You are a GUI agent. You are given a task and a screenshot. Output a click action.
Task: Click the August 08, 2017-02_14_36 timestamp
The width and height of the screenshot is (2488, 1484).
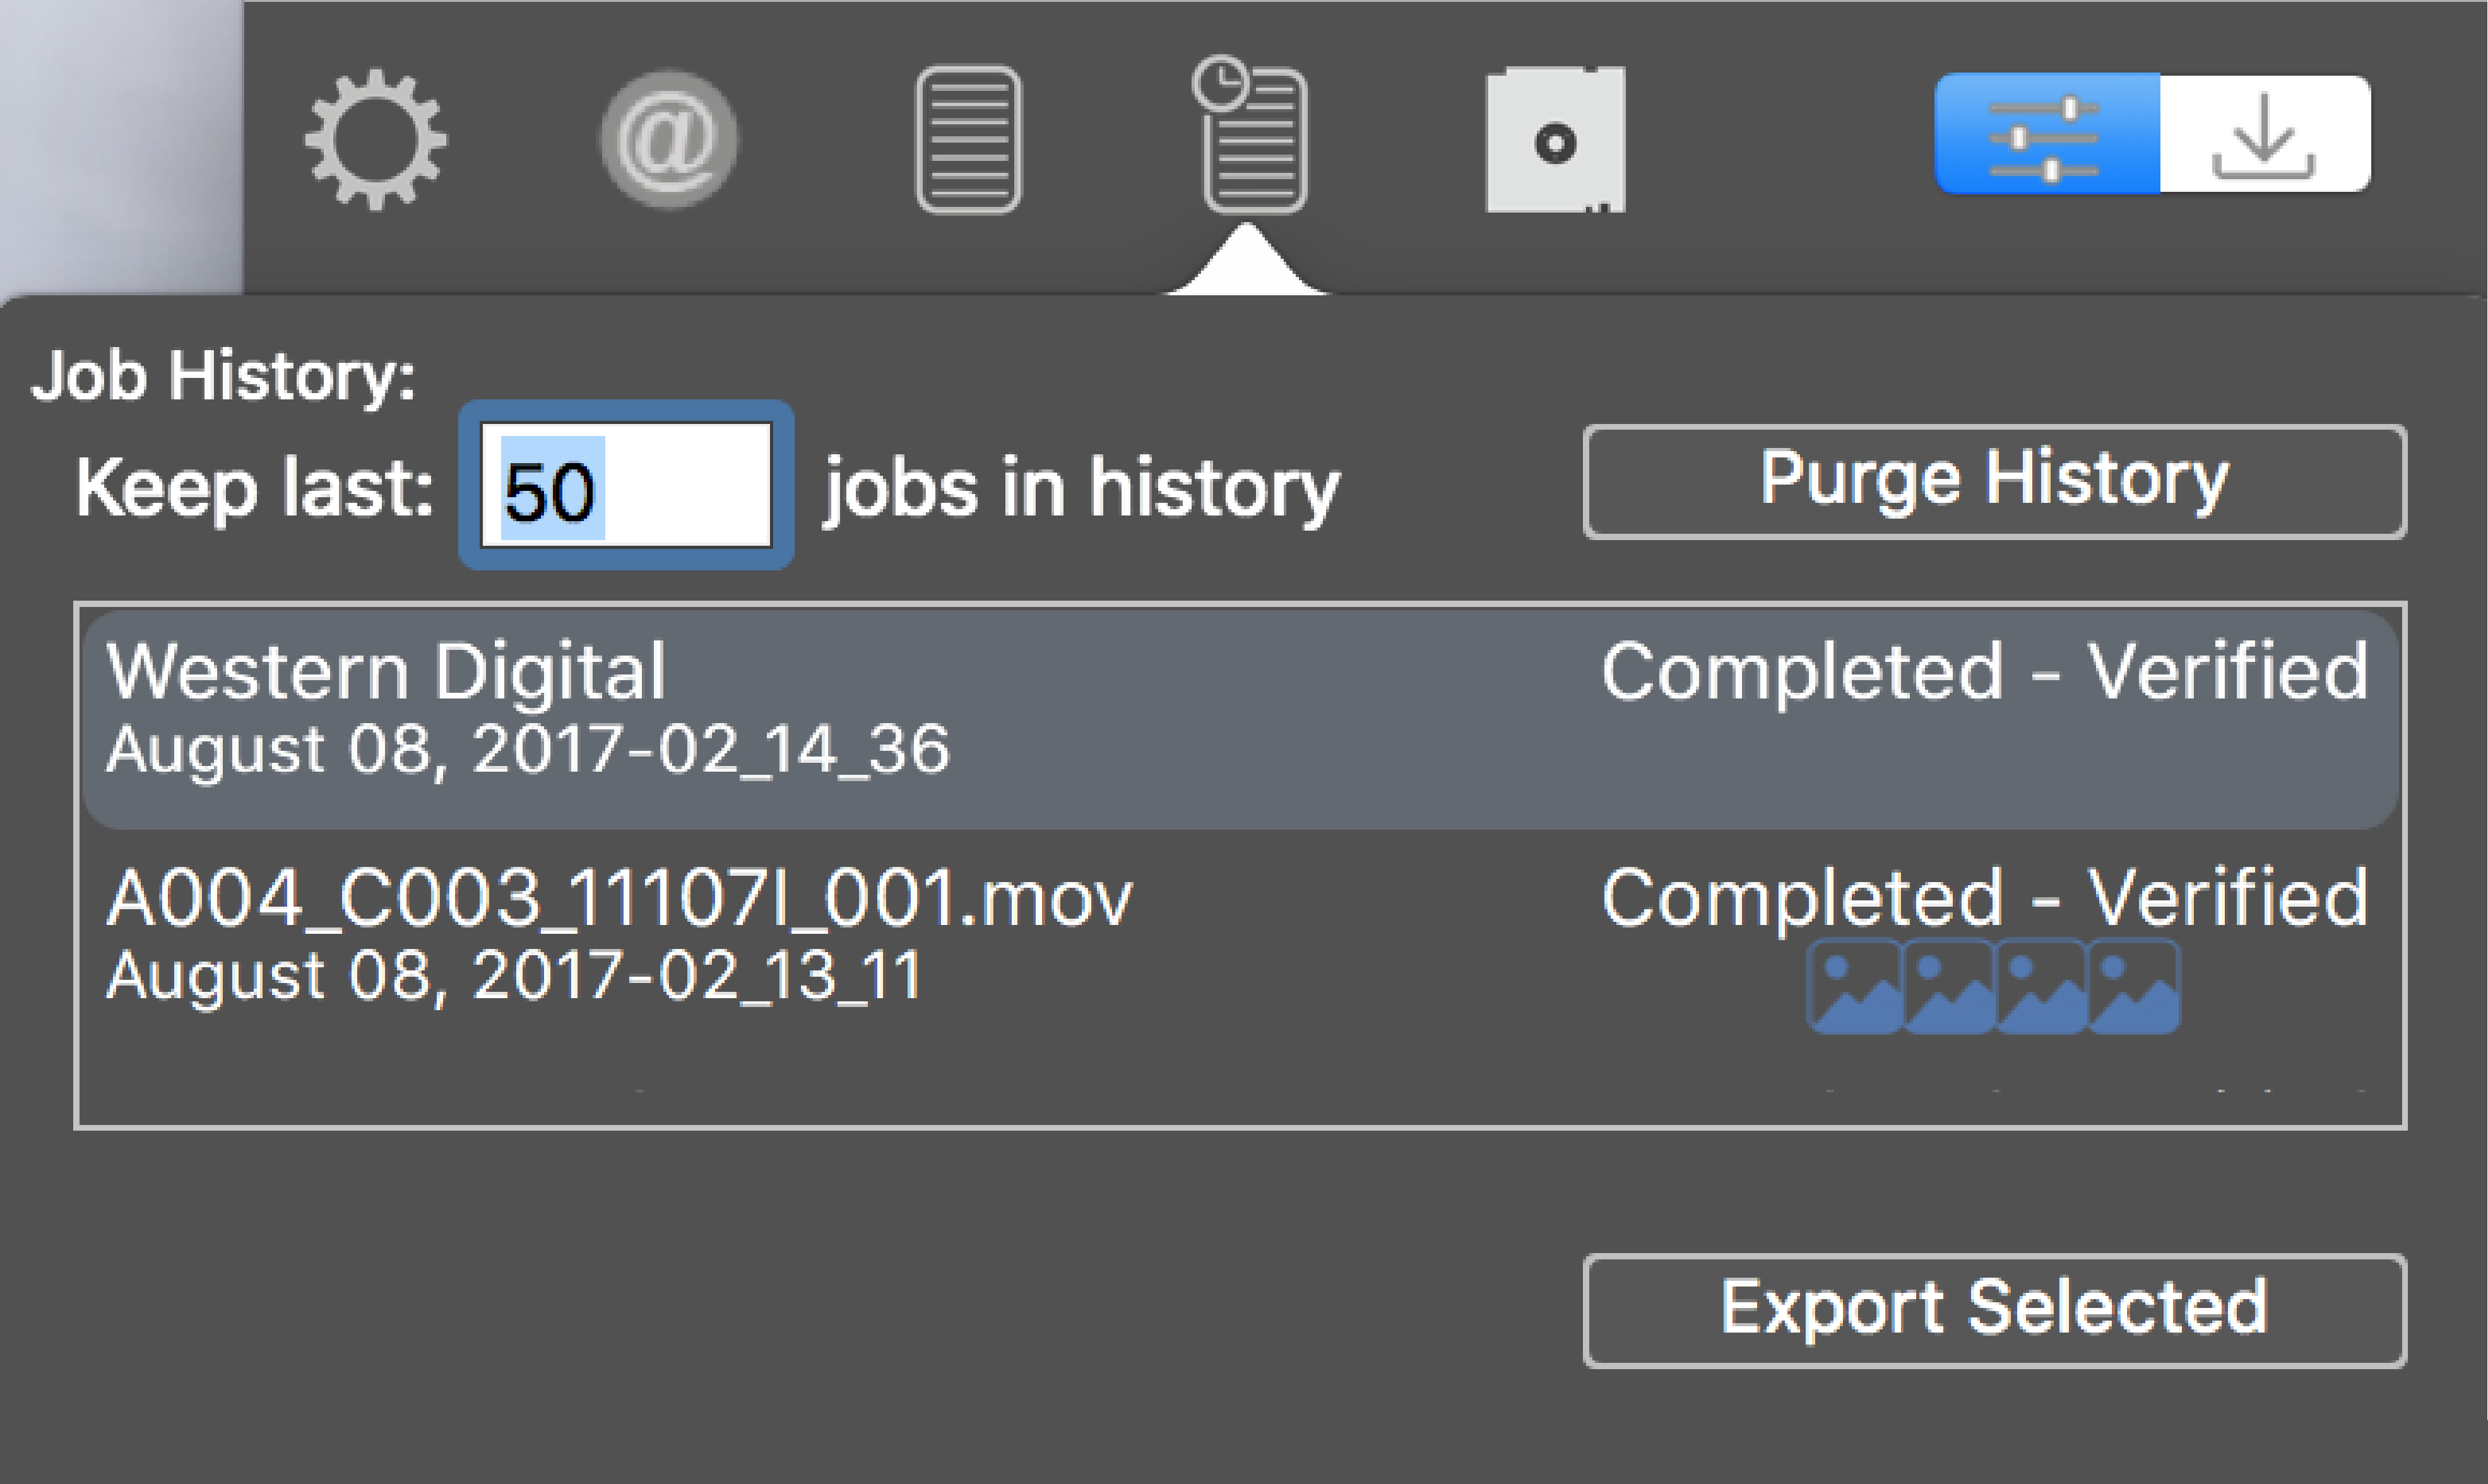point(527,749)
